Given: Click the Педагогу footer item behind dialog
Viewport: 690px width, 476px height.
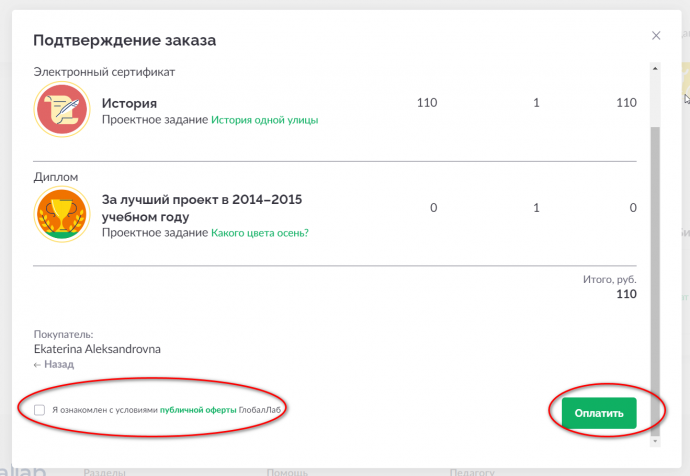Looking at the screenshot, I should click(x=472, y=472).
